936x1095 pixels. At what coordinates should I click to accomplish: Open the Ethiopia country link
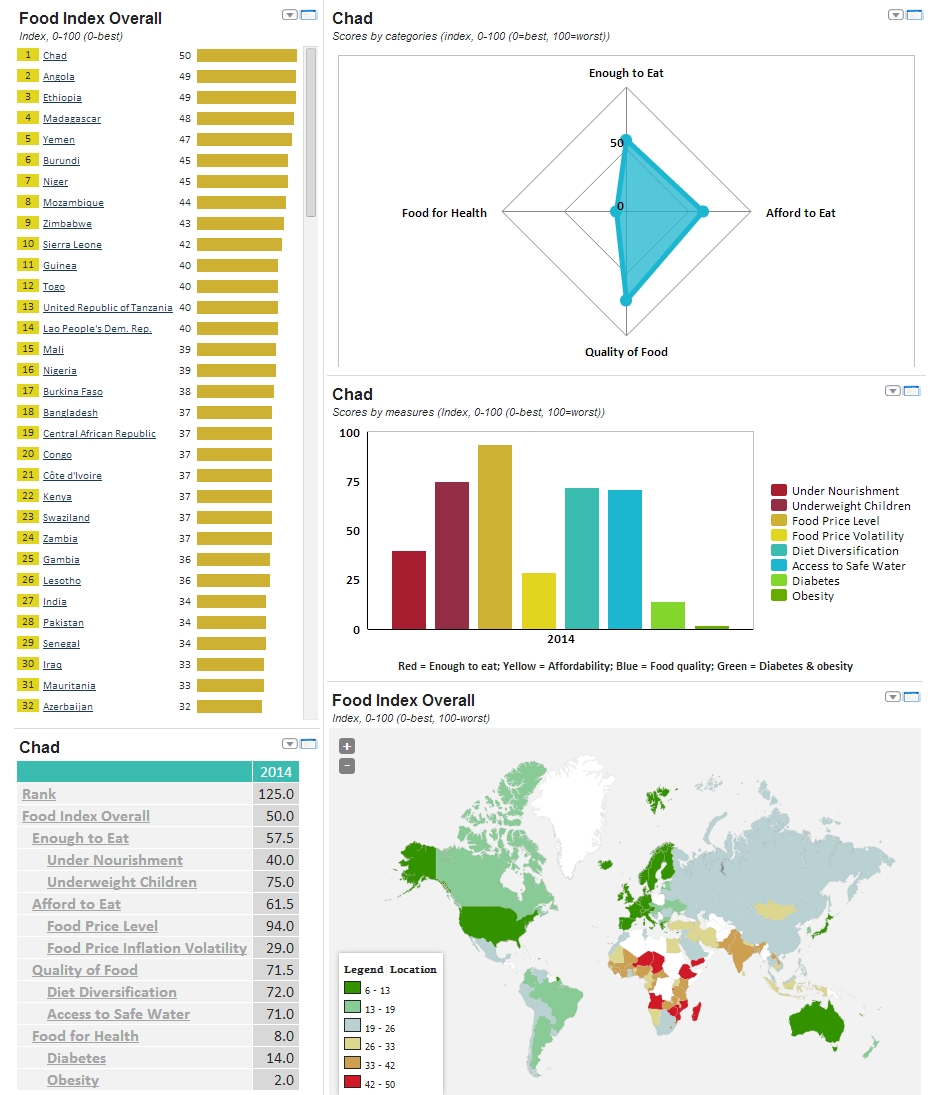62,98
